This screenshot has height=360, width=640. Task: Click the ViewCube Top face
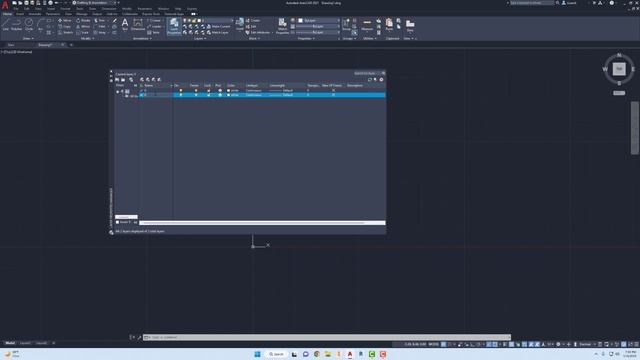coord(619,69)
